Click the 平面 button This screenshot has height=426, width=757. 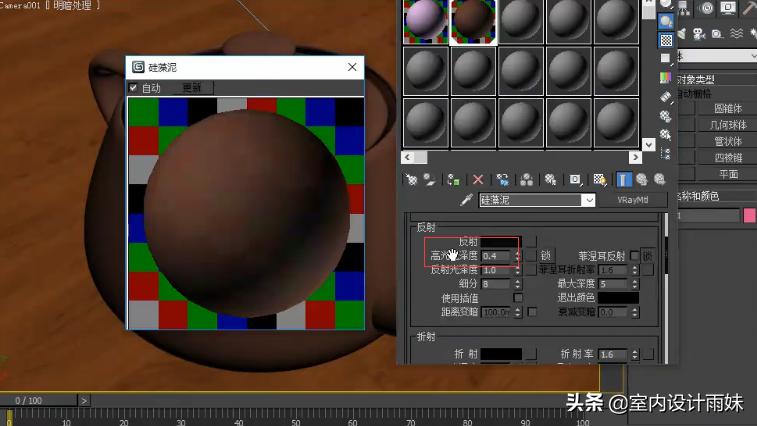[x=727, y=174]
